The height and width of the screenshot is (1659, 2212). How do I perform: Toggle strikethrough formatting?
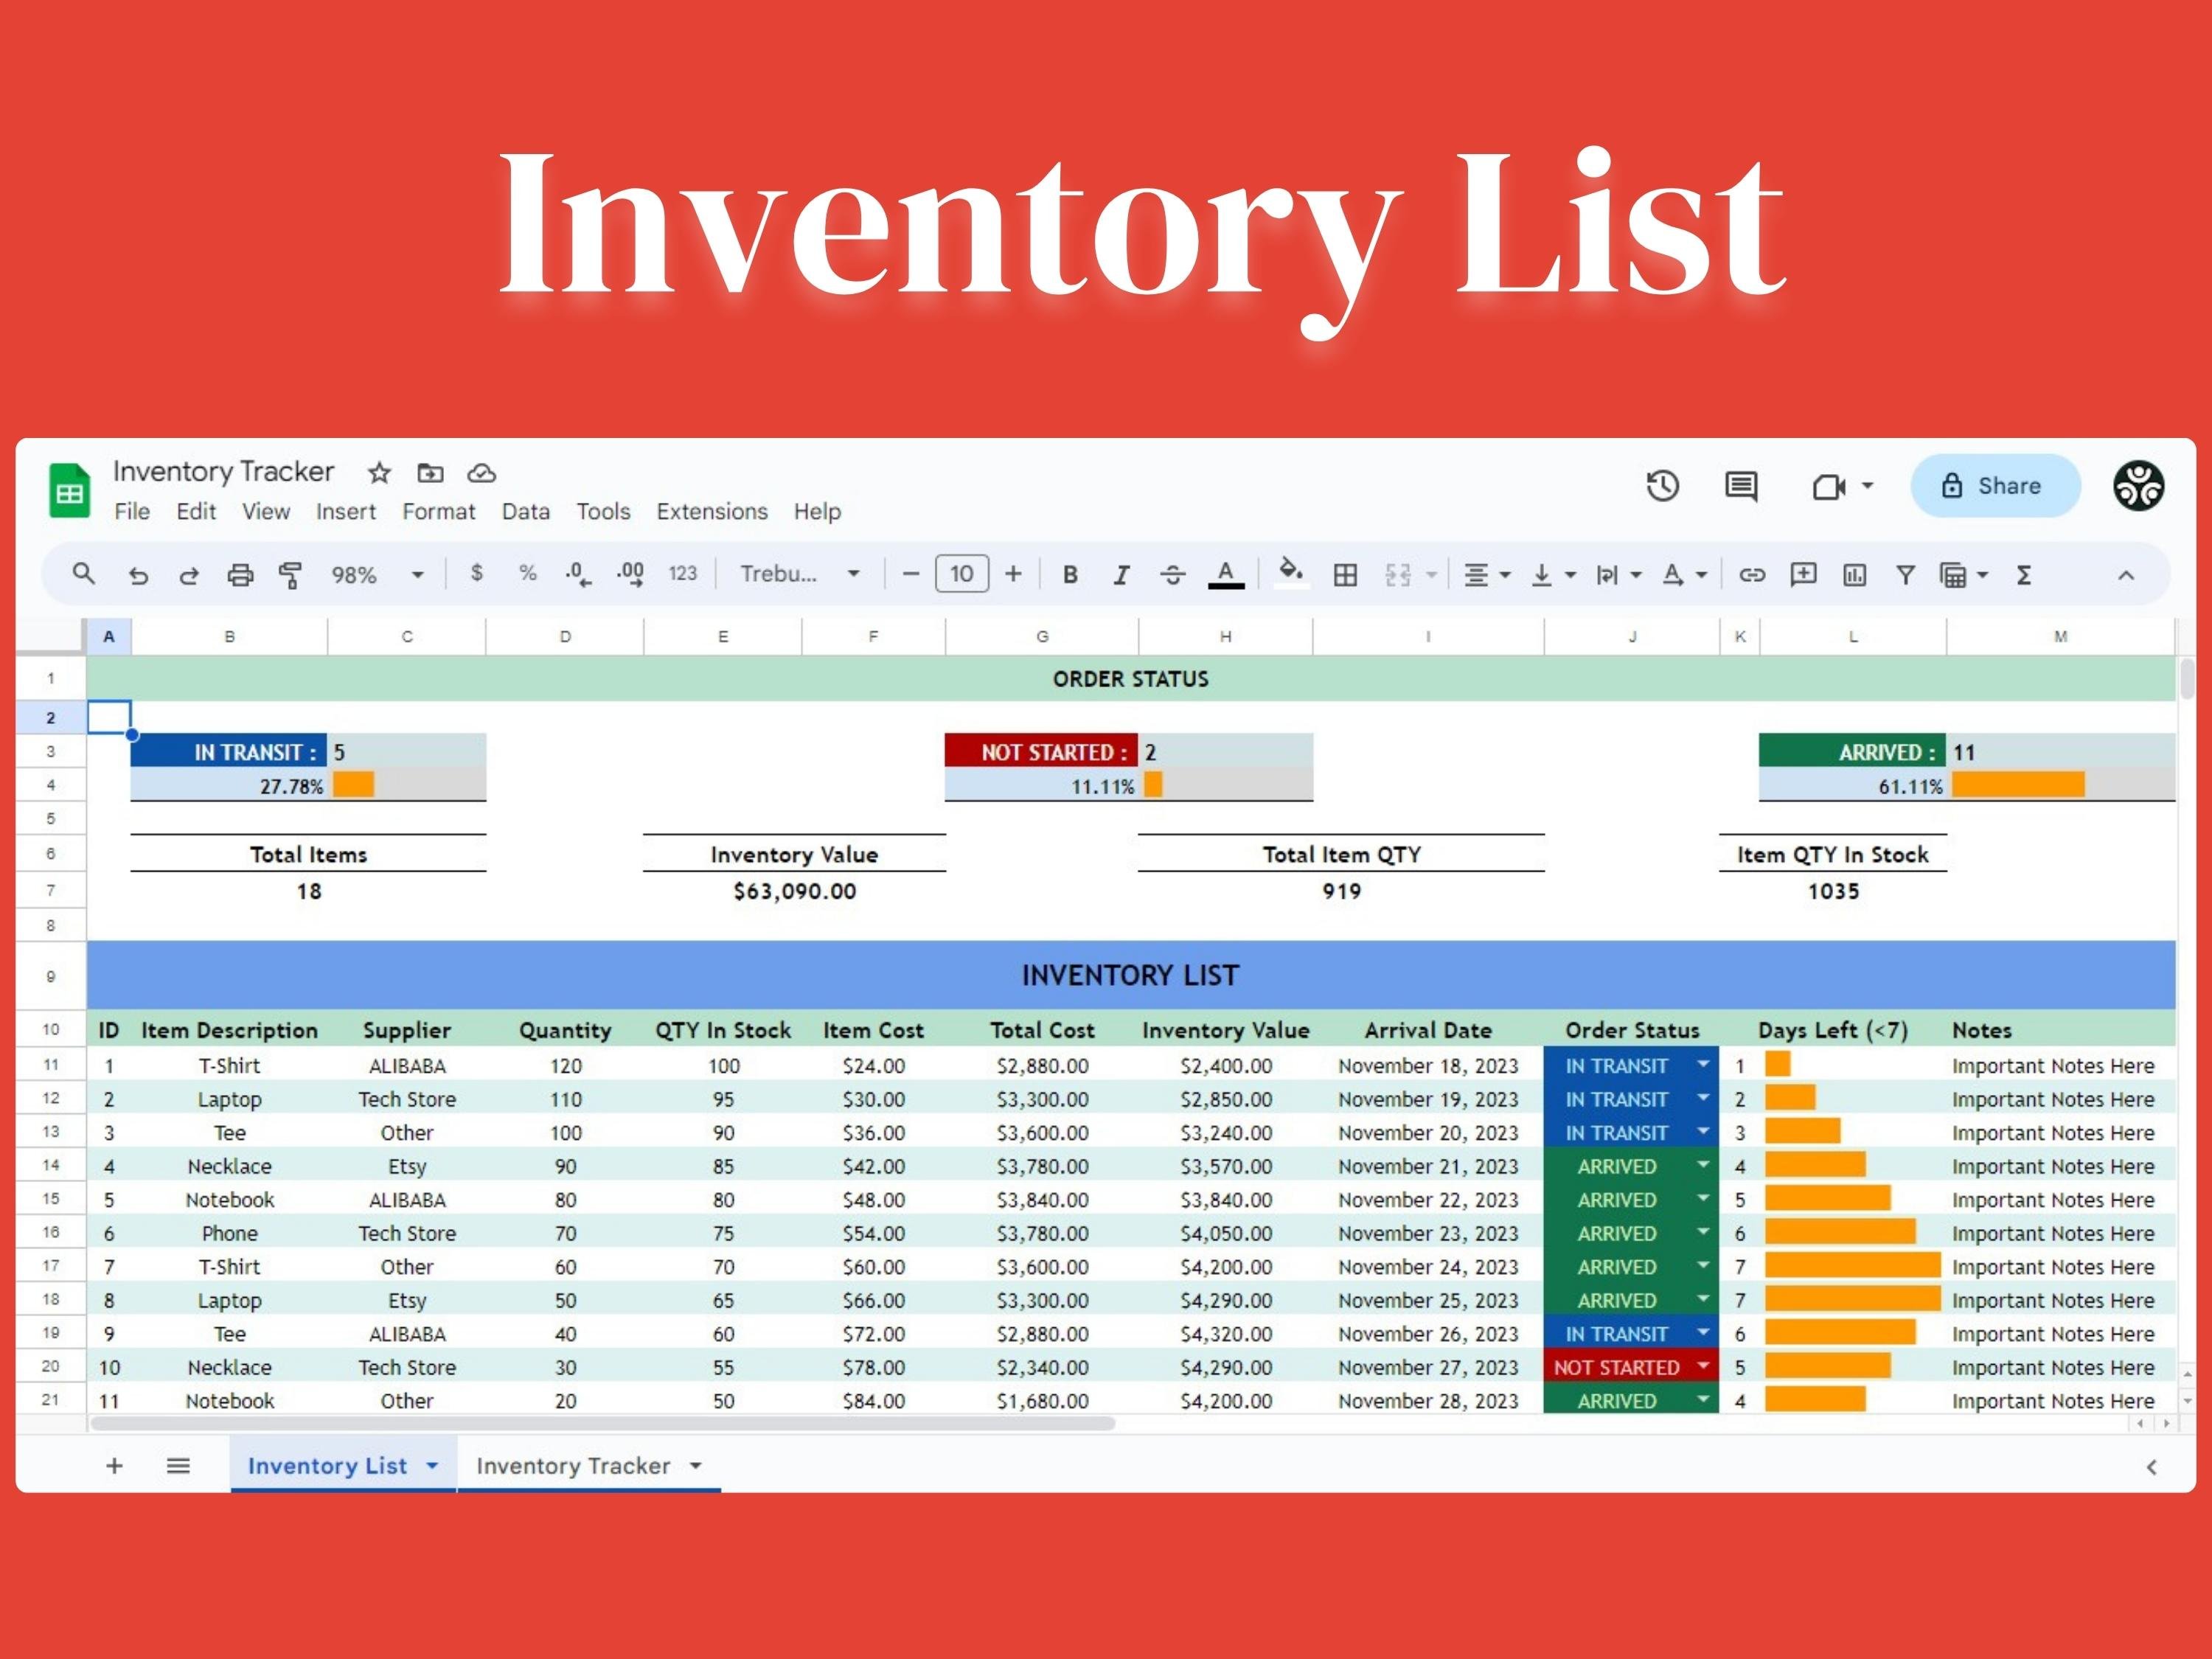coord(1172,575)
